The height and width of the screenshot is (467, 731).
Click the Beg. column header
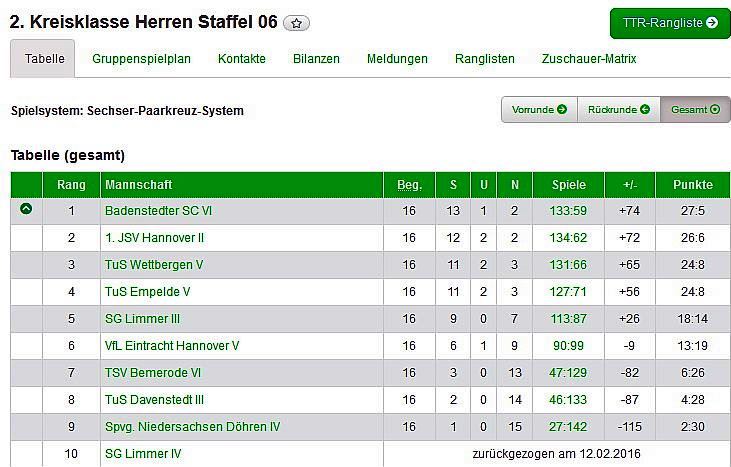click(x=409, y=185)
